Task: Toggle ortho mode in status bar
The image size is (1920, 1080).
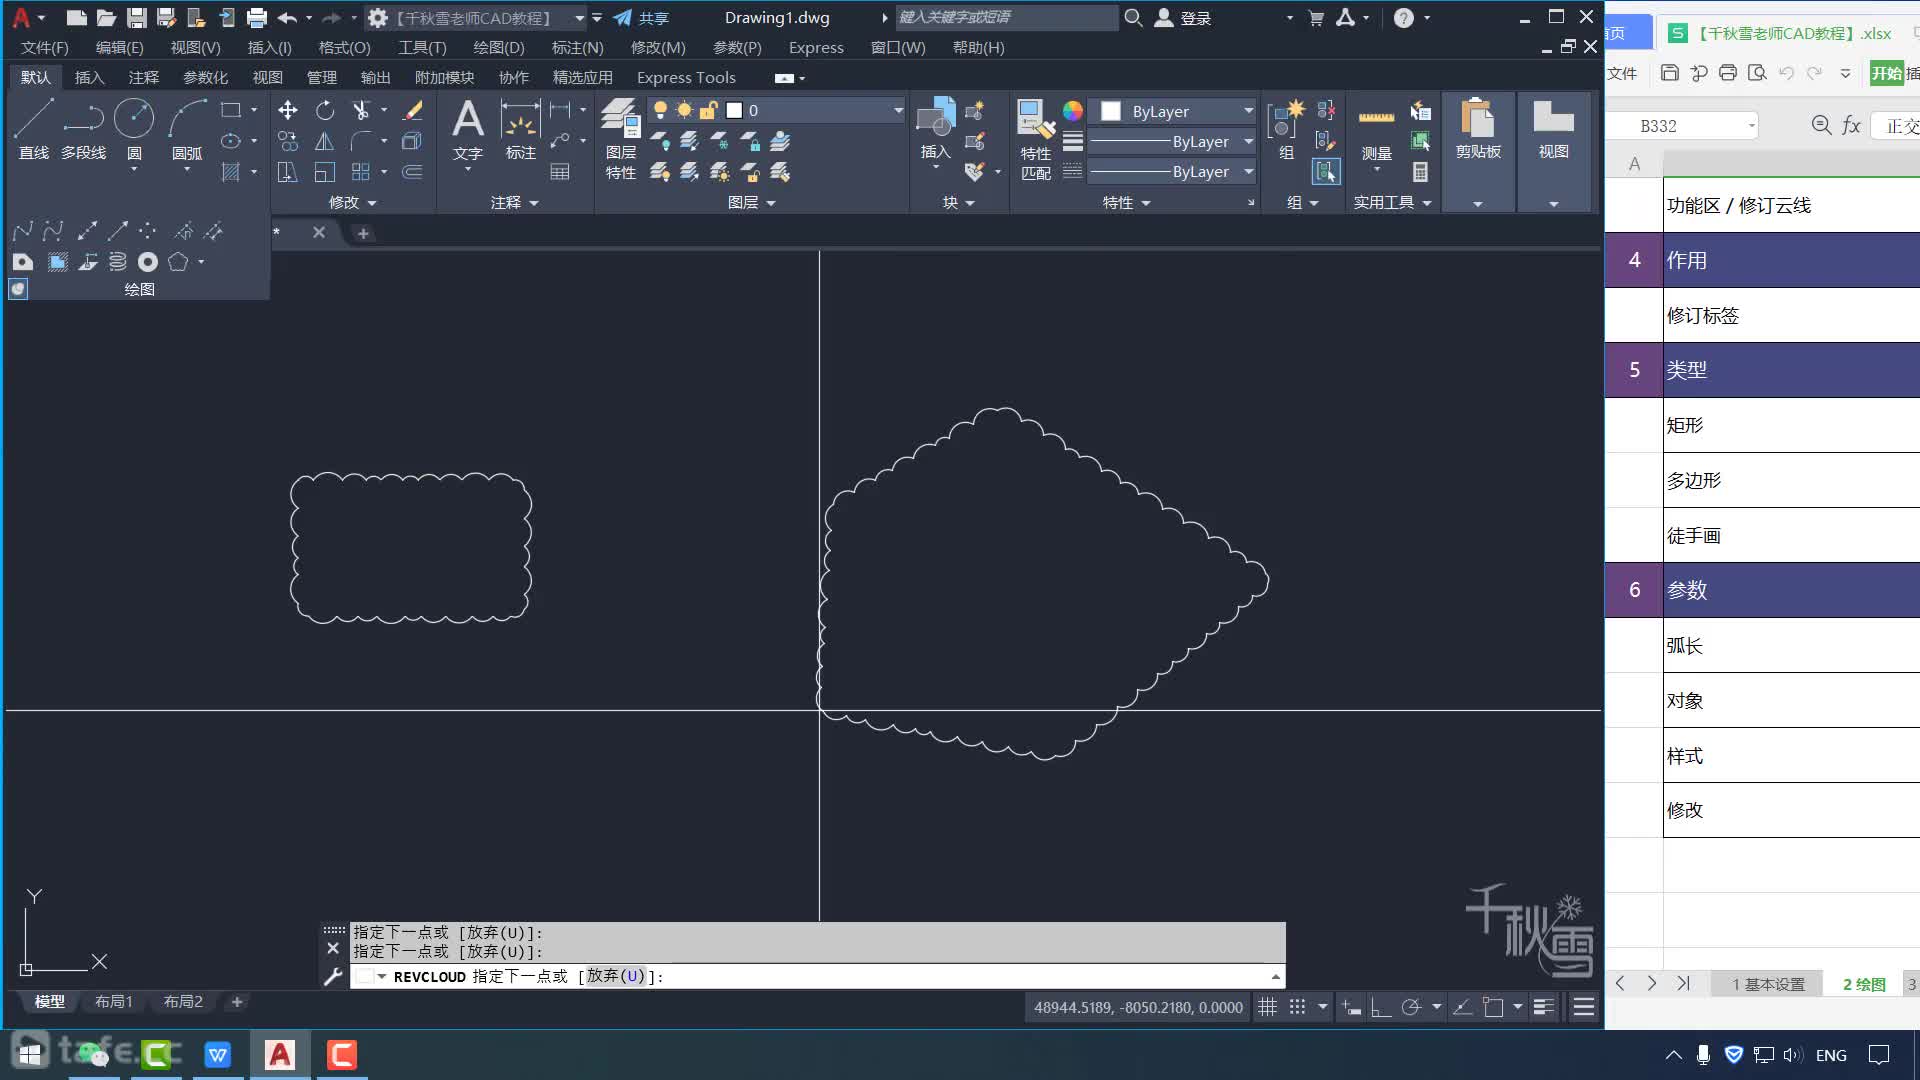Action: [1381, 1007]
